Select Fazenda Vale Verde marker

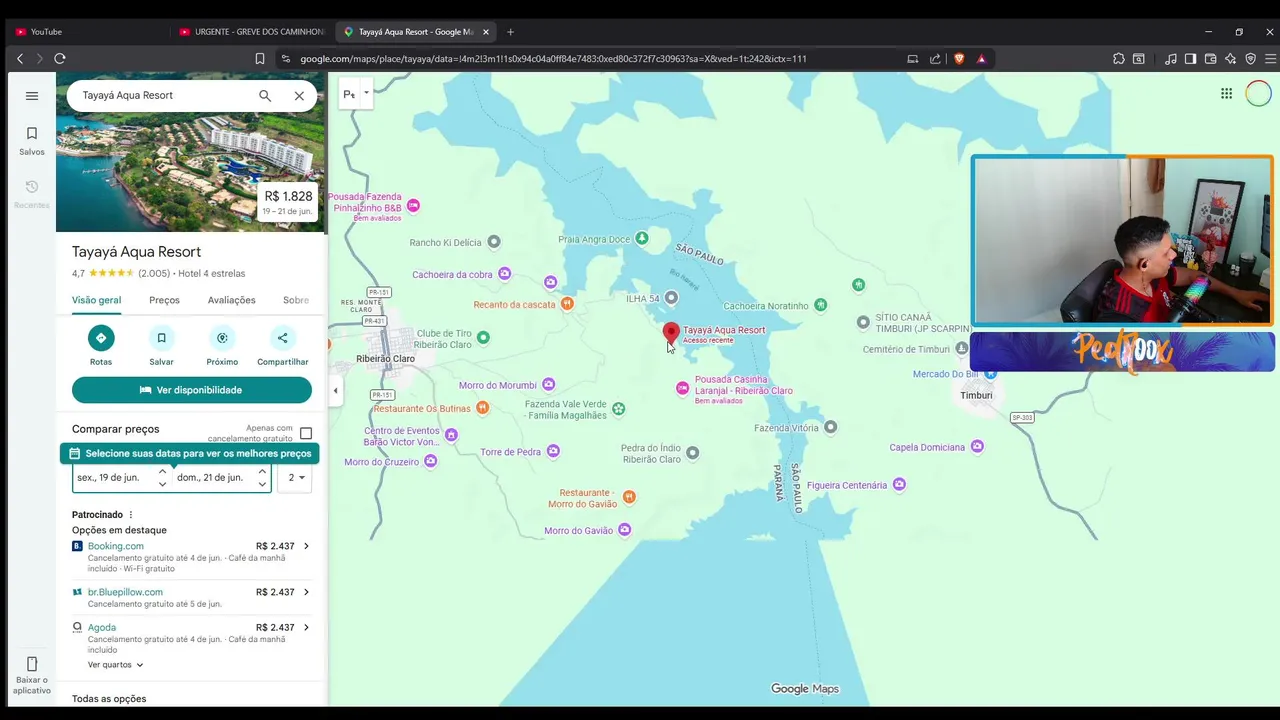point(618,408)
